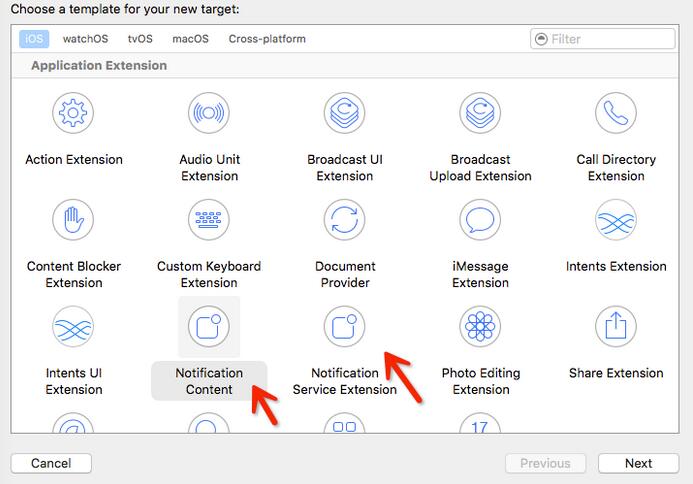Open the Cross-platform tab
The height and width of the screenshot is (484, 693).
(267, 39)
